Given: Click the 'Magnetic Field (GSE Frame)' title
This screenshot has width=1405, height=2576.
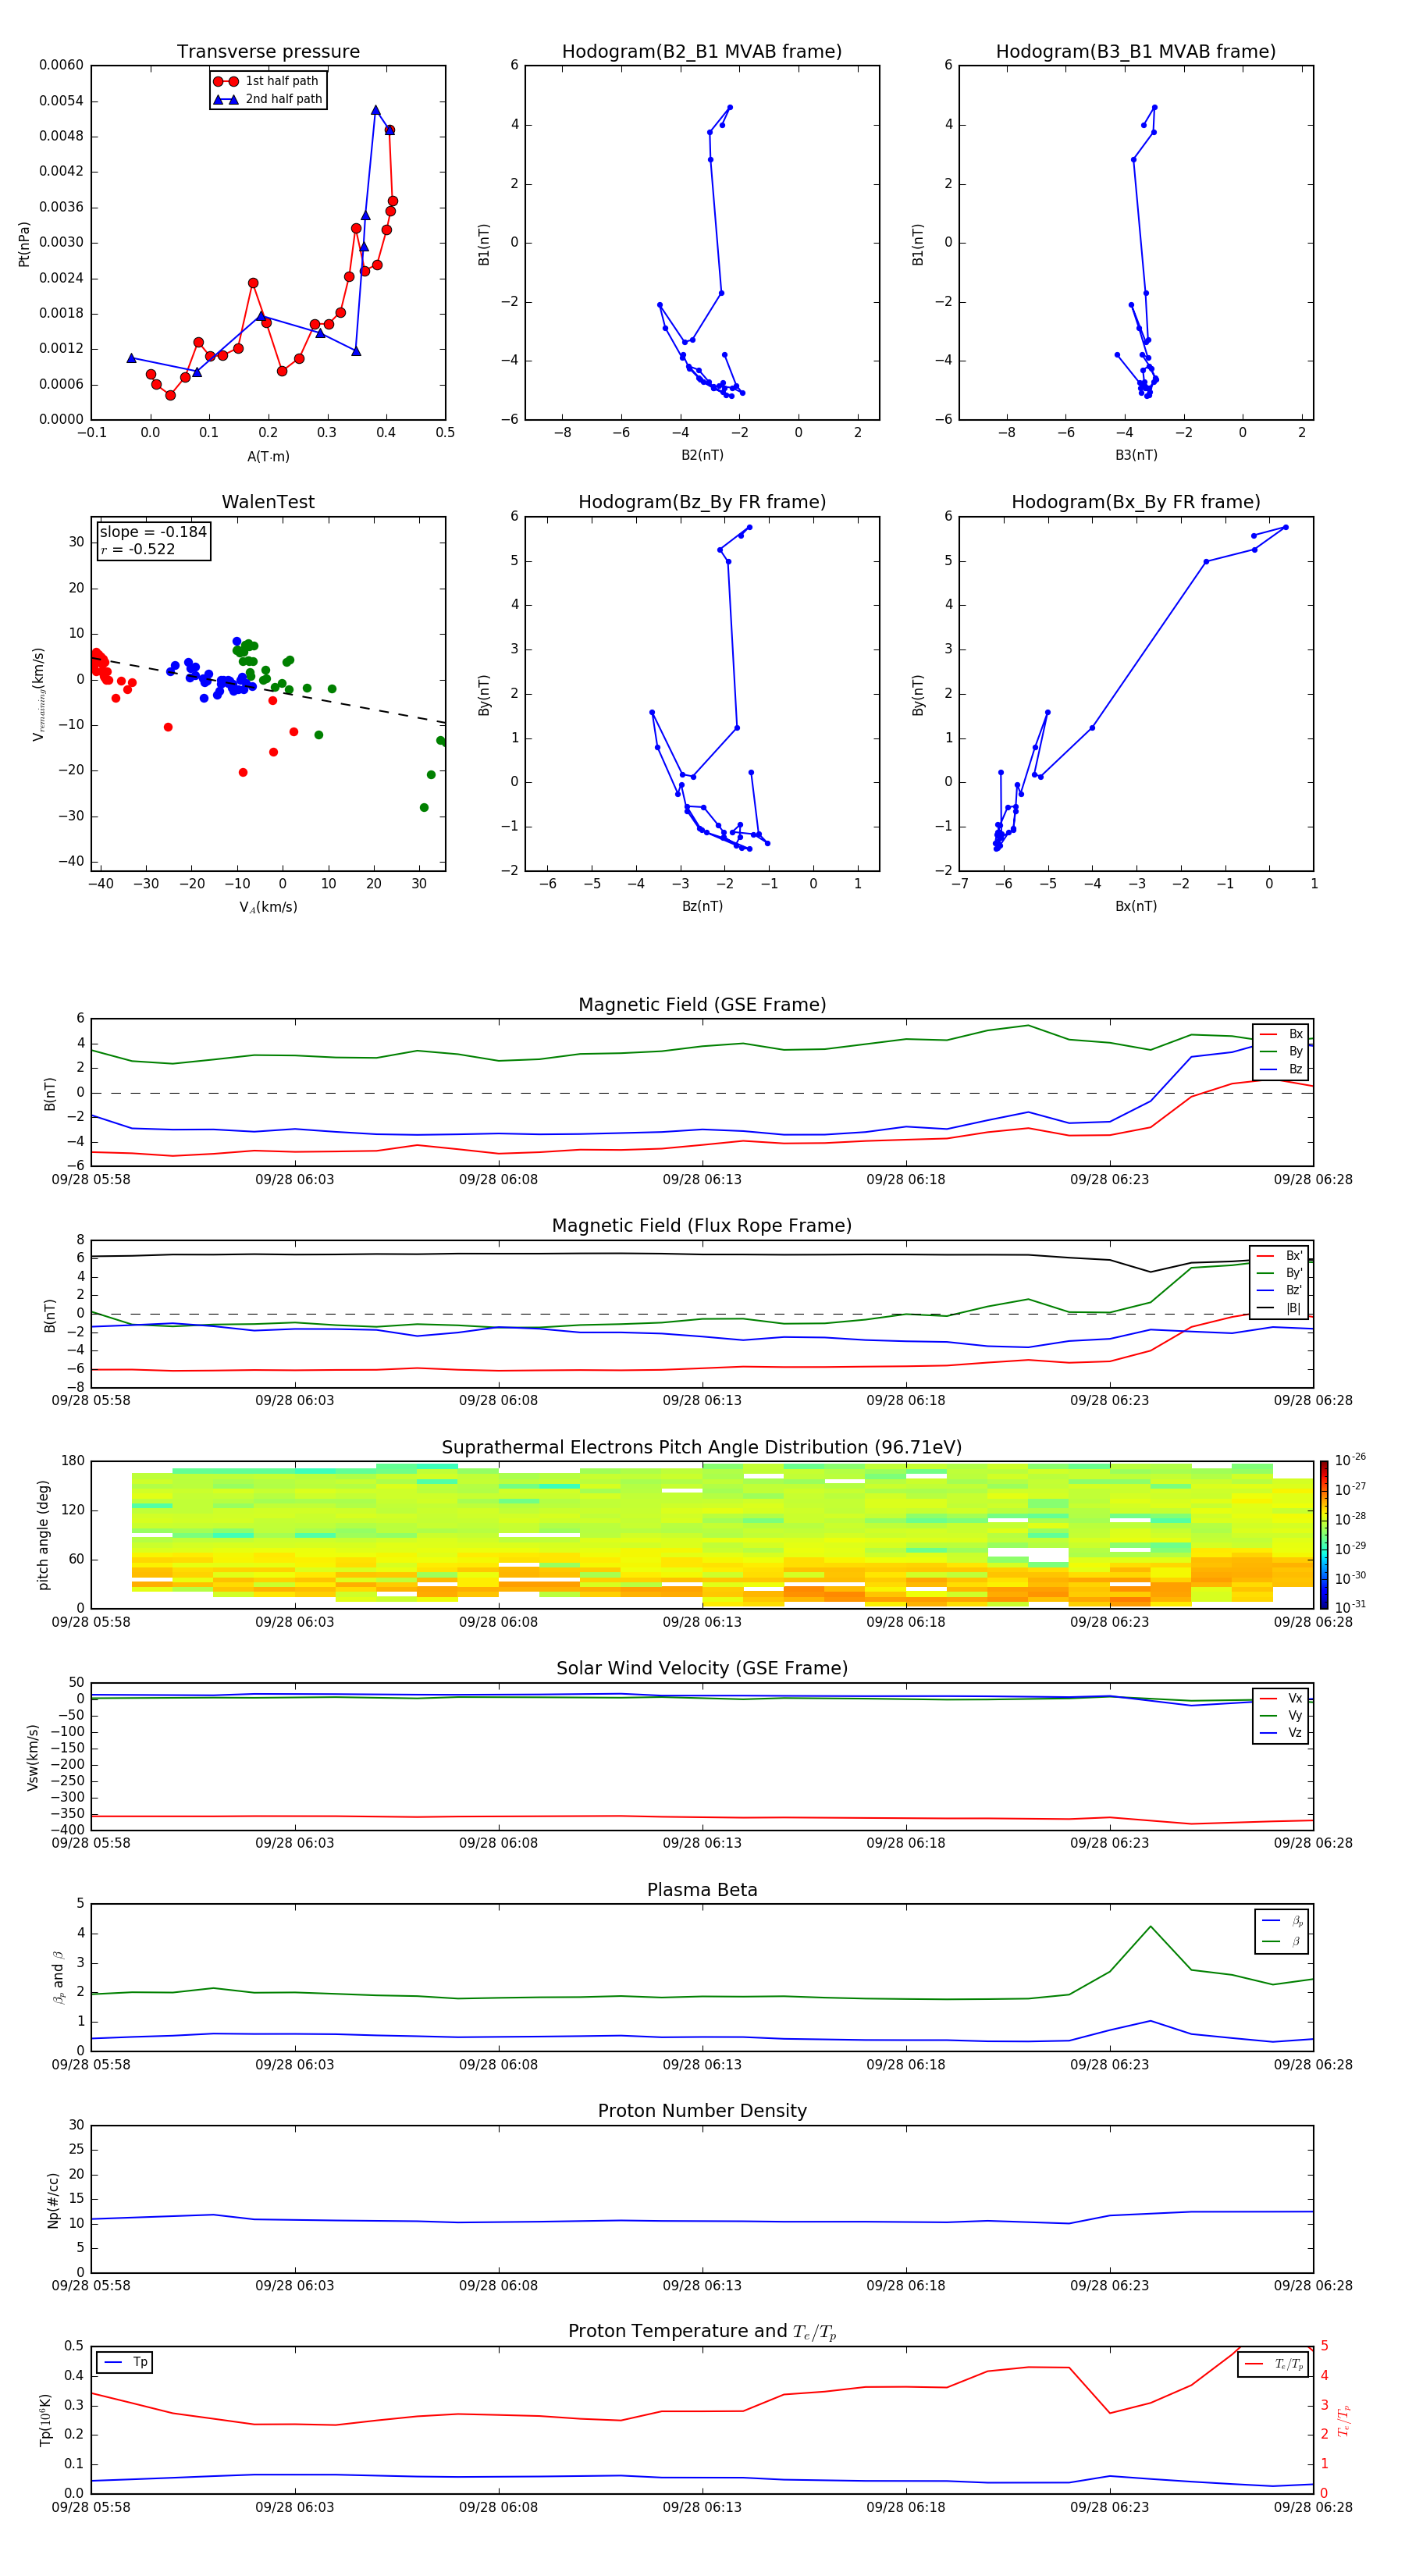Looking at the screenshot, I should [x=702, y=1005].
